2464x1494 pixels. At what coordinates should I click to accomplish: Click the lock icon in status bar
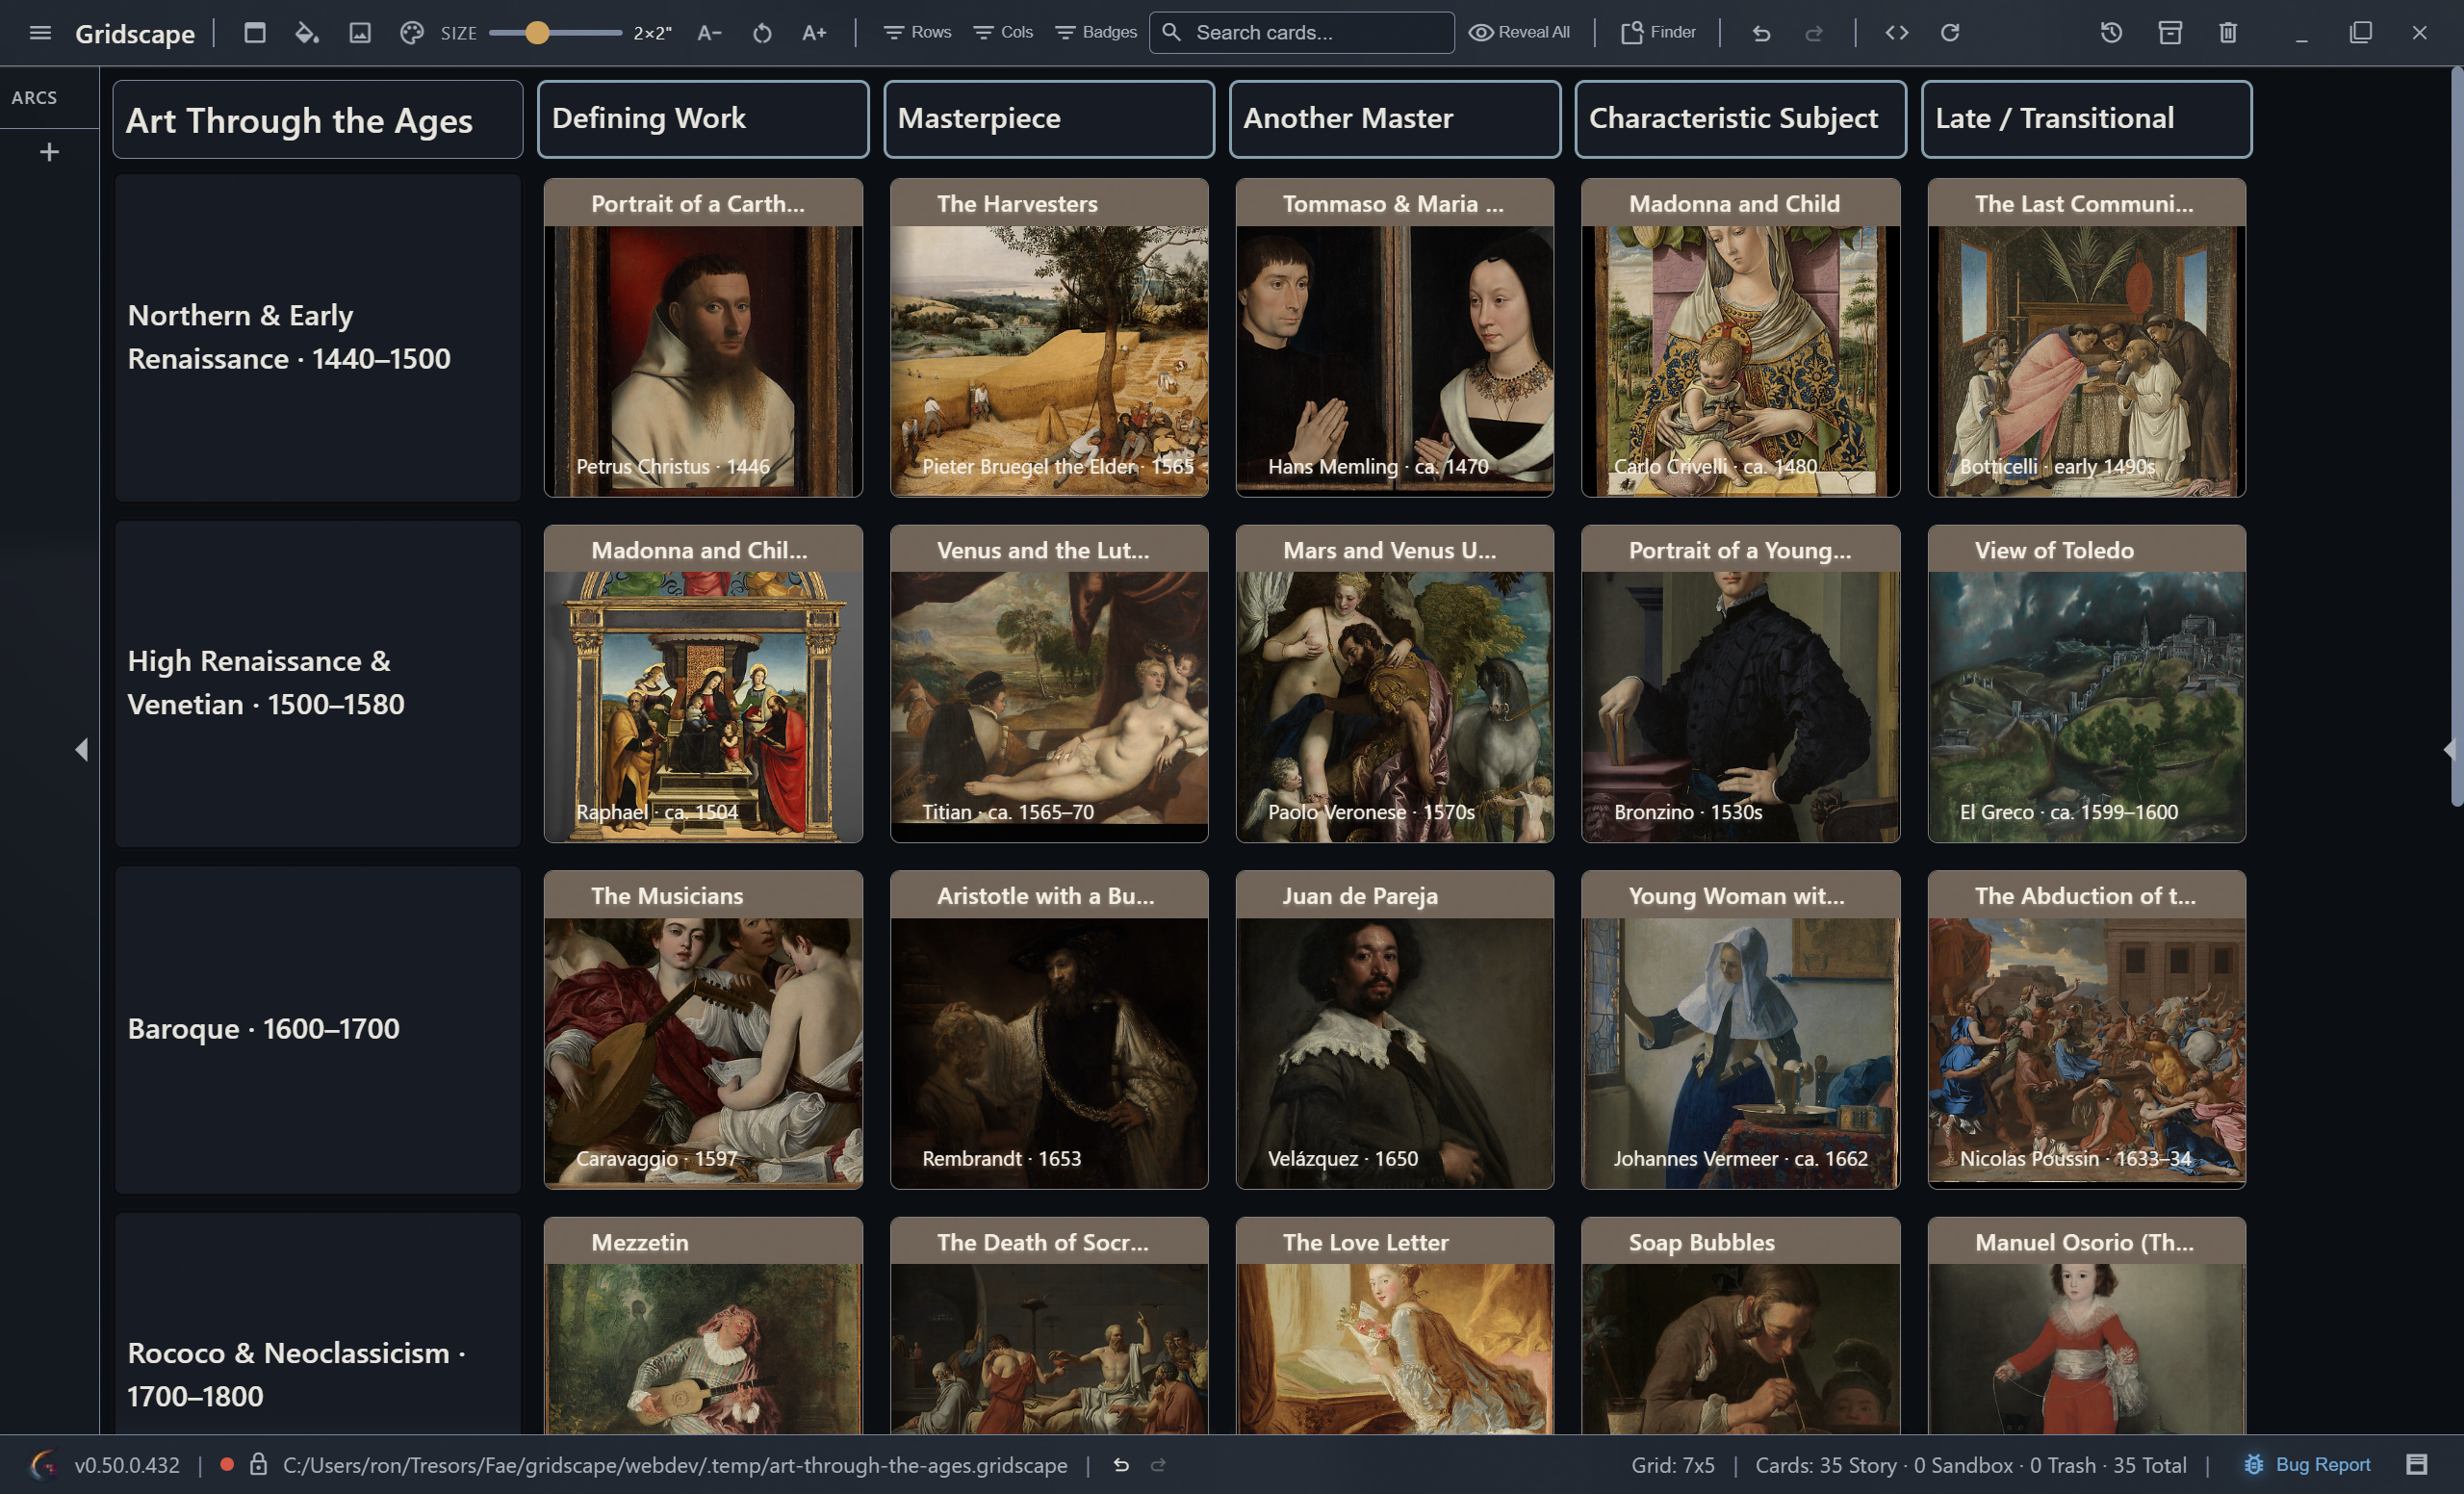tap(258, 1464)
